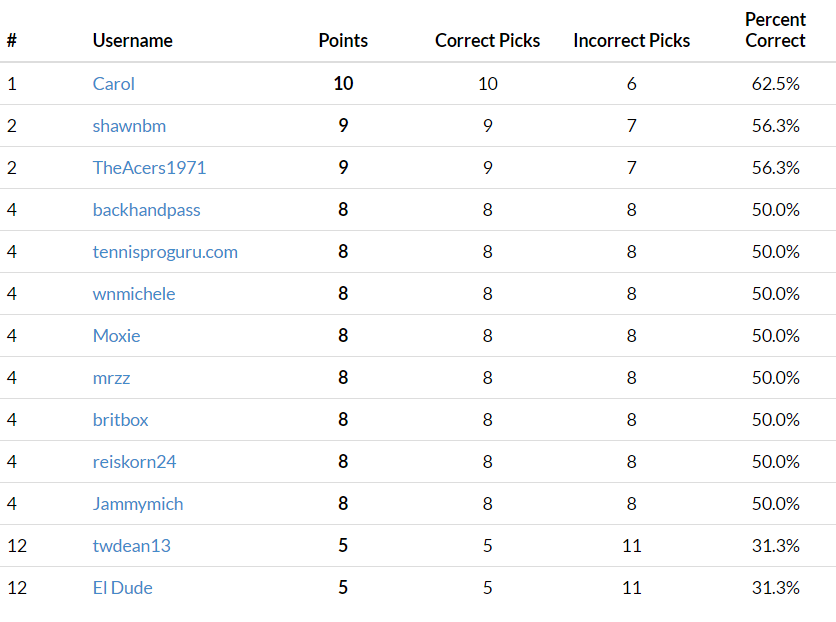
Task: Open britbox user link
Action: point(120,420)
